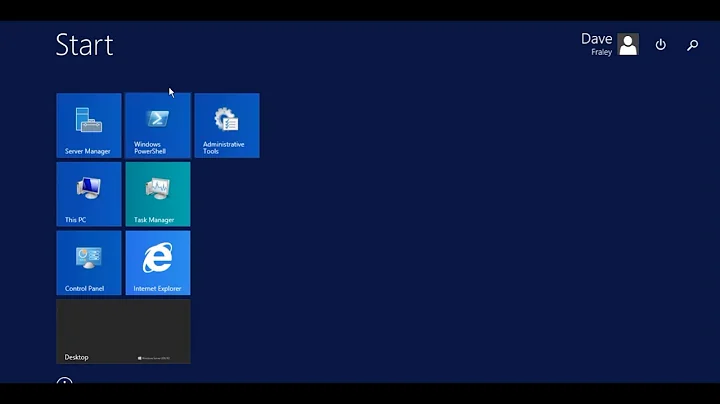Launch the Task Manager tile
Viewport: 720px width, 404px height.
pos(158,194)
